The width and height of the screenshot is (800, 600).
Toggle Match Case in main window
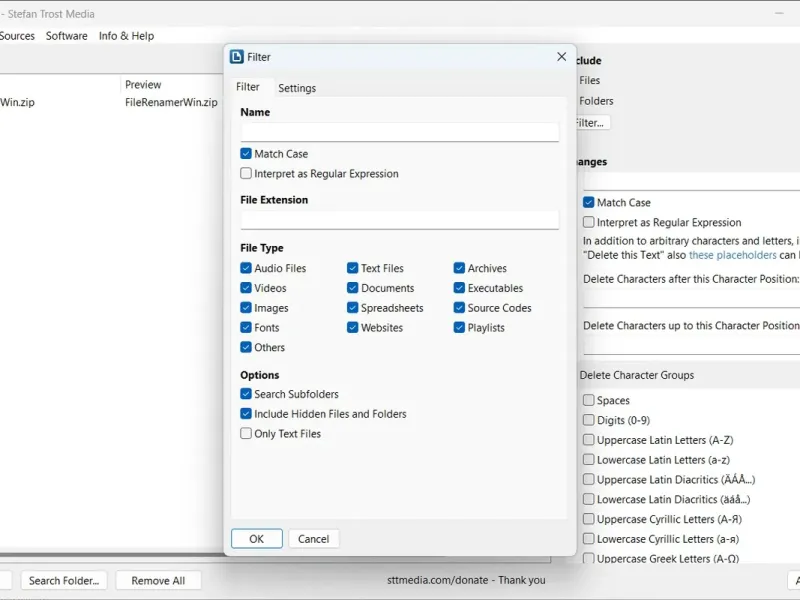(x=589, y=203)
